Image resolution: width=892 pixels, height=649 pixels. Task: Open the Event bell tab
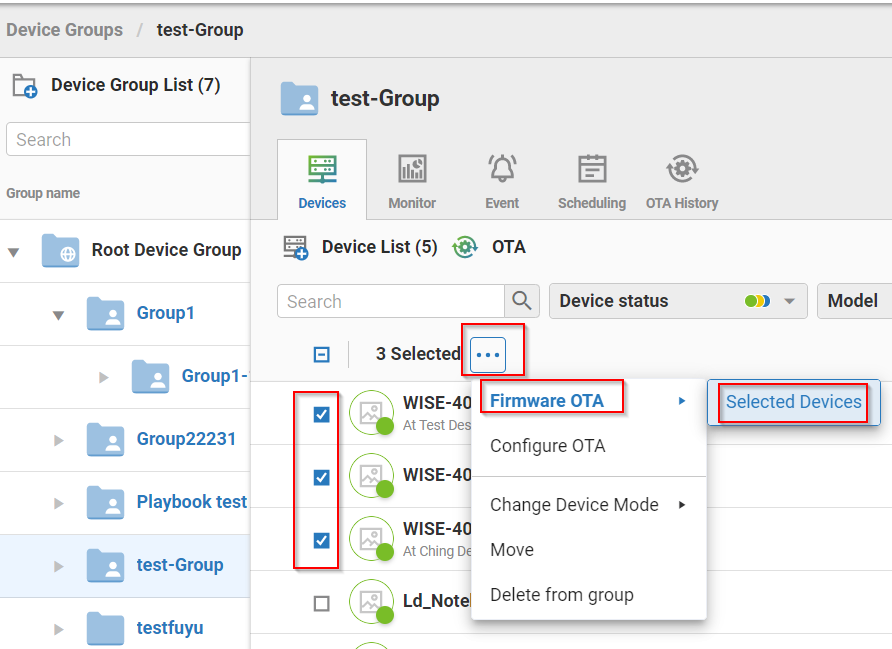502,180
